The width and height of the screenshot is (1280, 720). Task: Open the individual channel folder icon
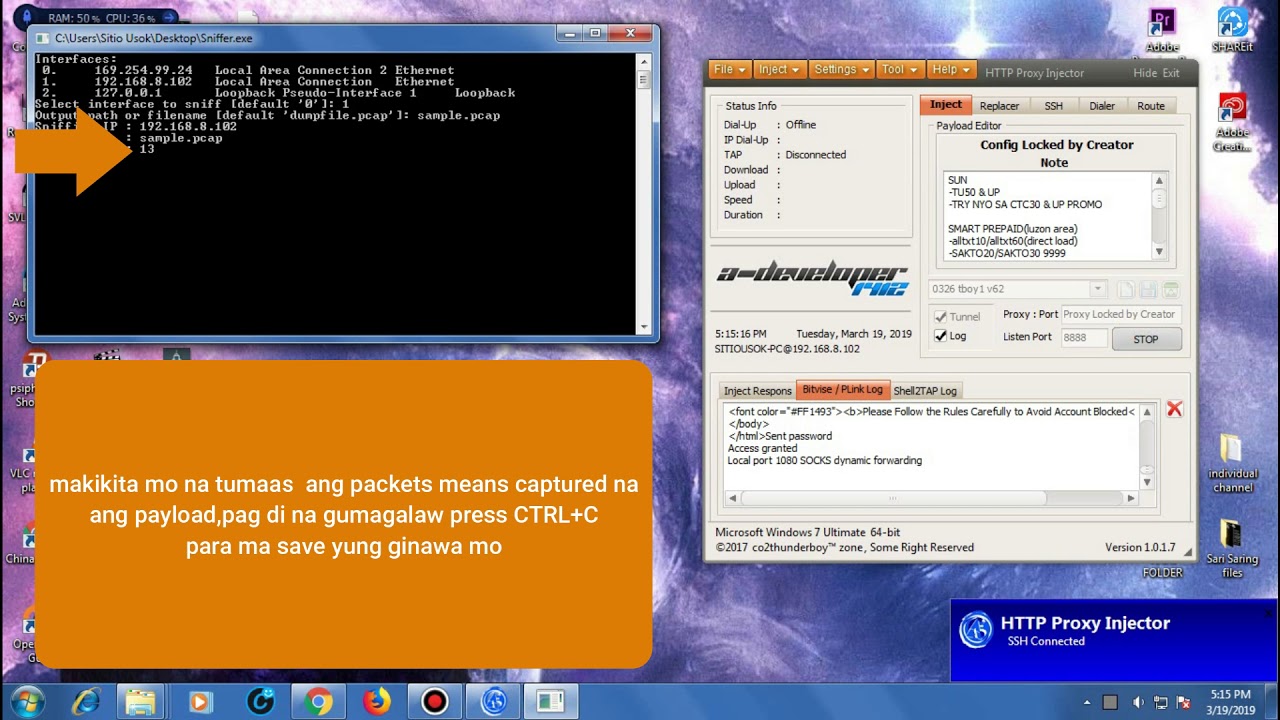coord(1232,462)
